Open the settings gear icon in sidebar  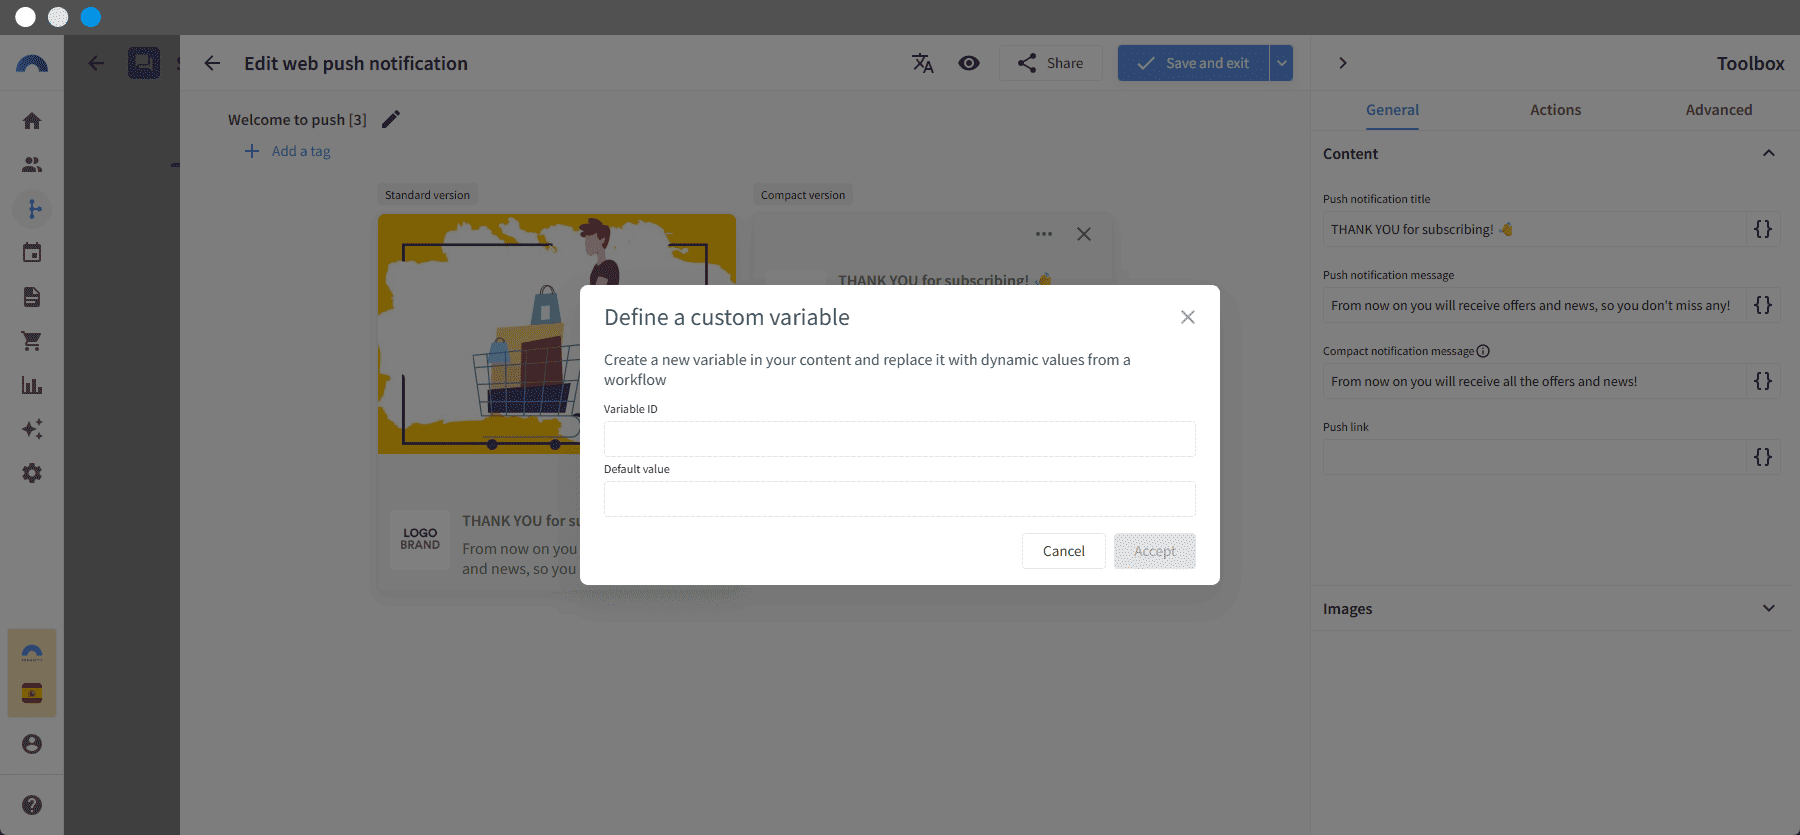click(32, 473)
